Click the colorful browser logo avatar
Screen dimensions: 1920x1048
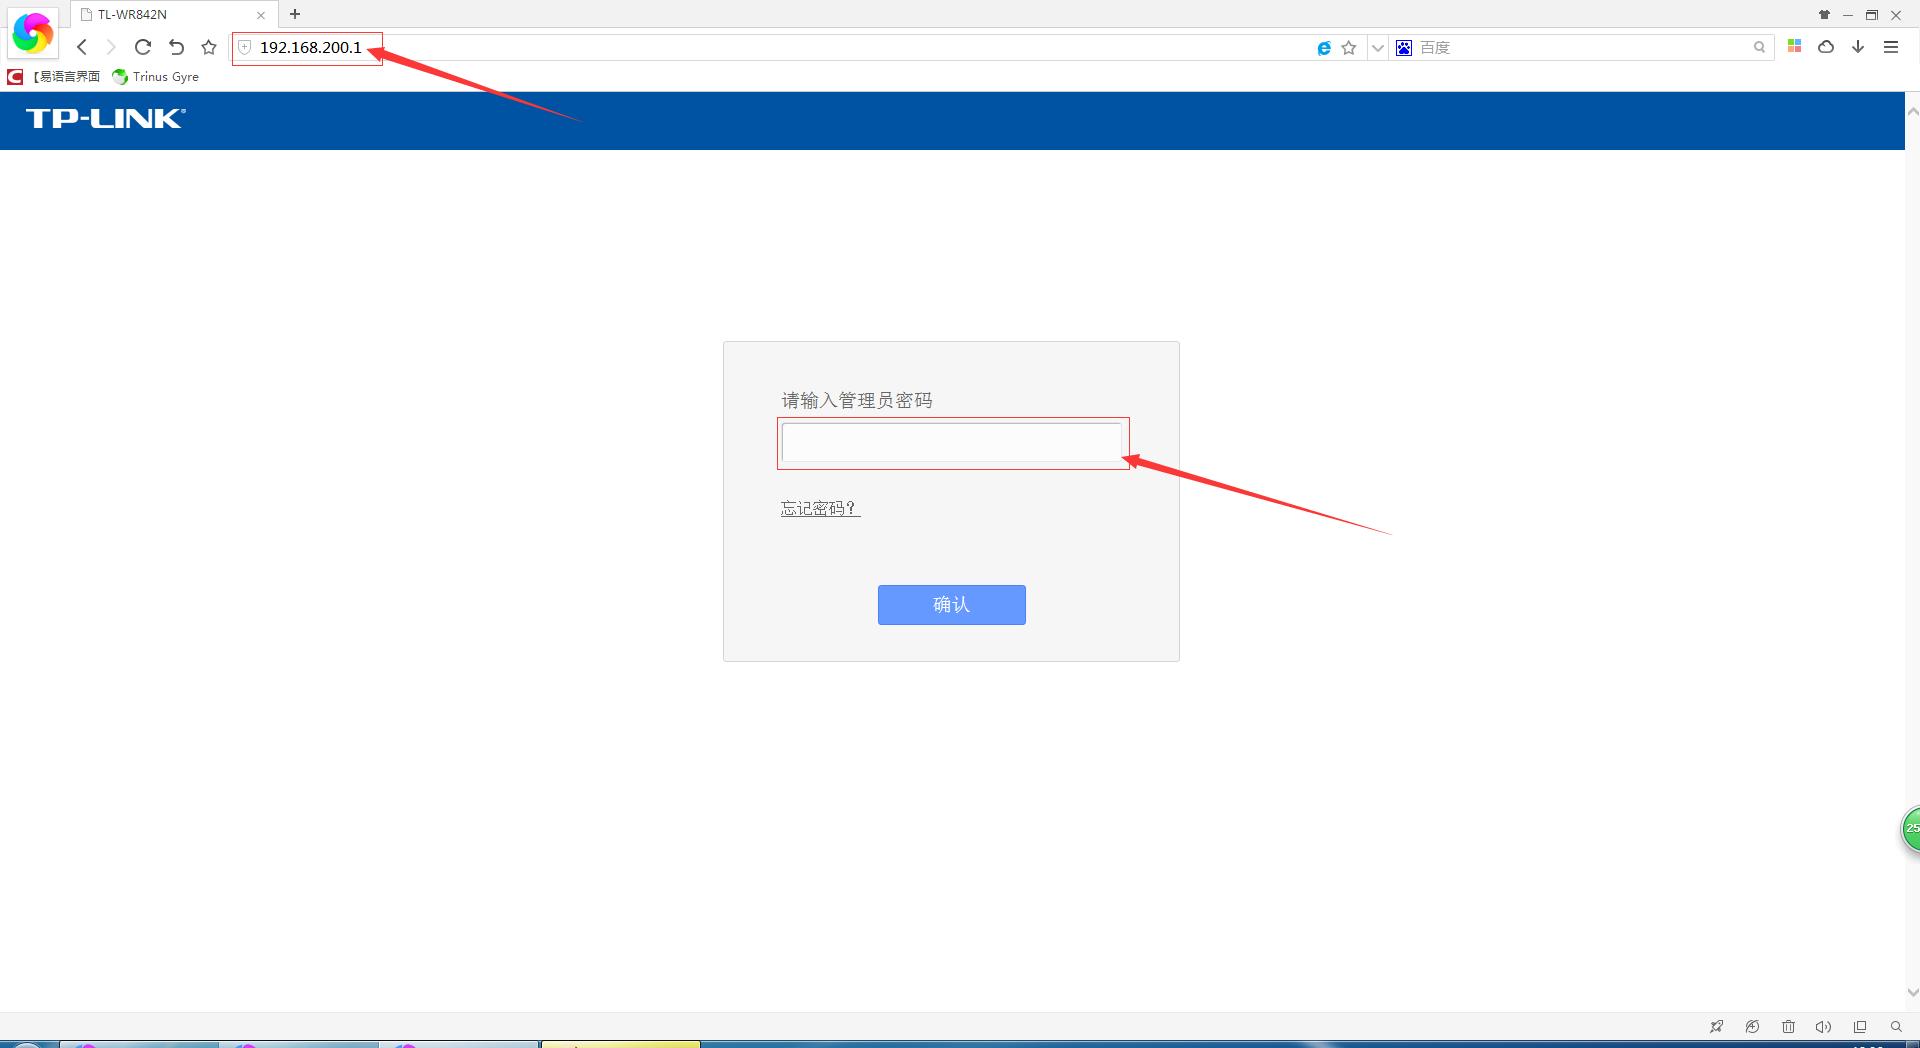click(x=32, y=33)
